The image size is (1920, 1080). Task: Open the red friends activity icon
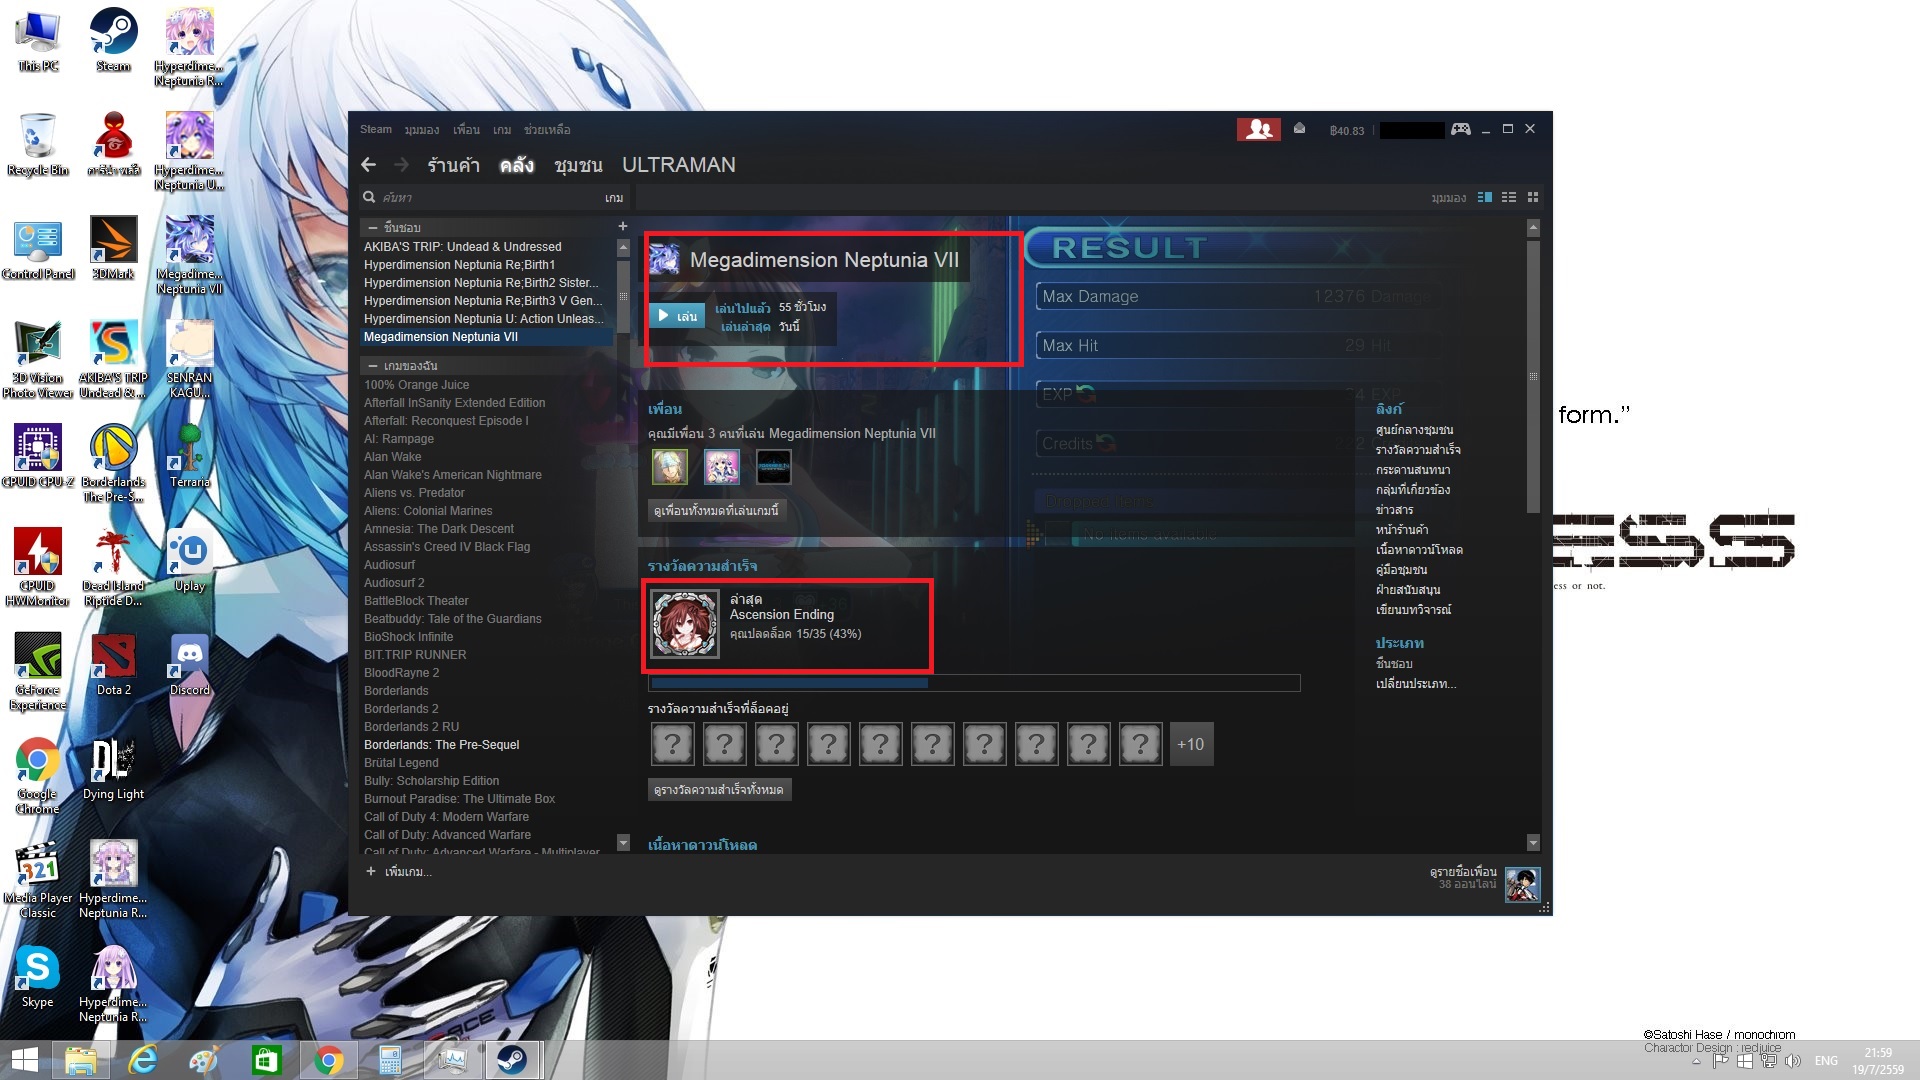tap(1258, 130)
